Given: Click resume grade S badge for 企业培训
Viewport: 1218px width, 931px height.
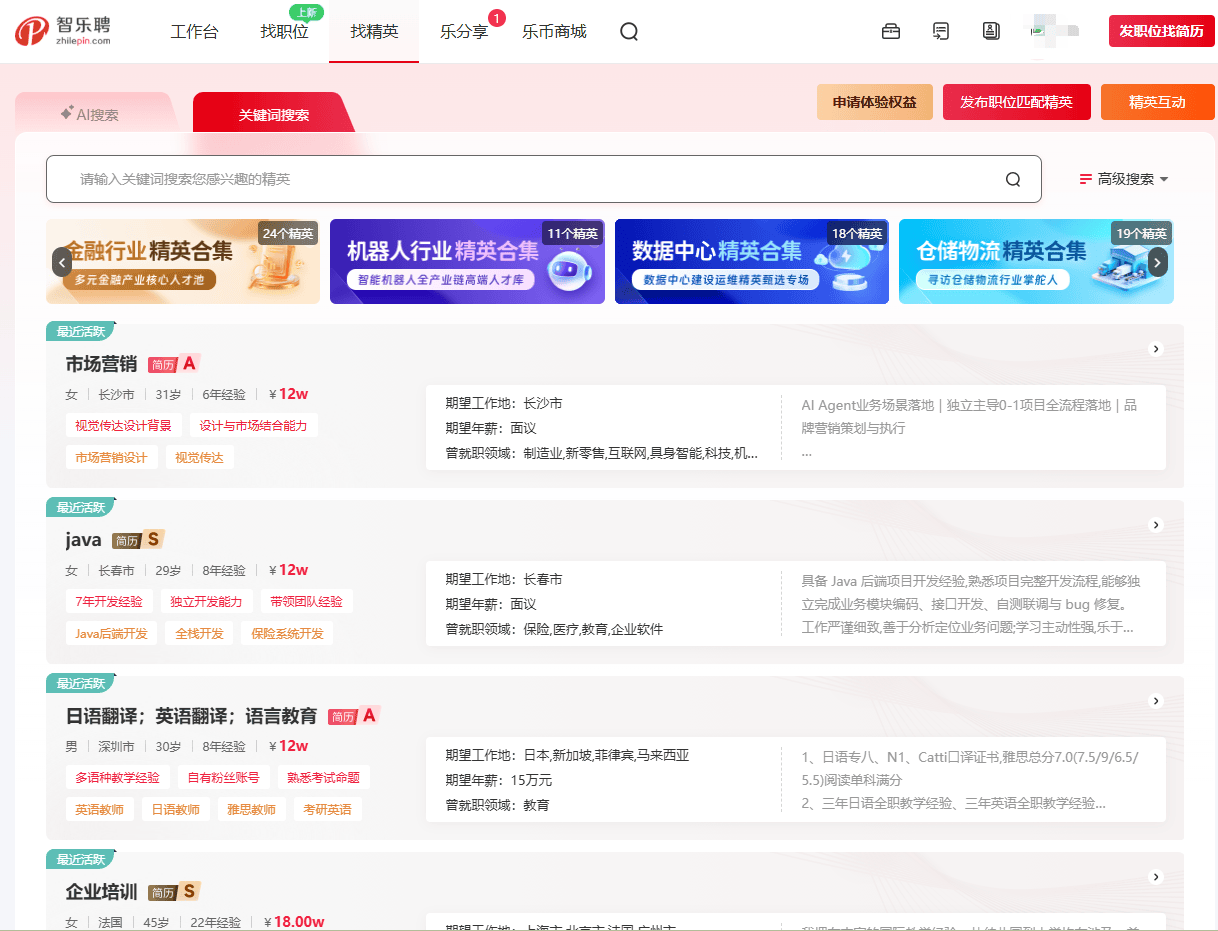Looking at the screenshot, I should [175, 892].
